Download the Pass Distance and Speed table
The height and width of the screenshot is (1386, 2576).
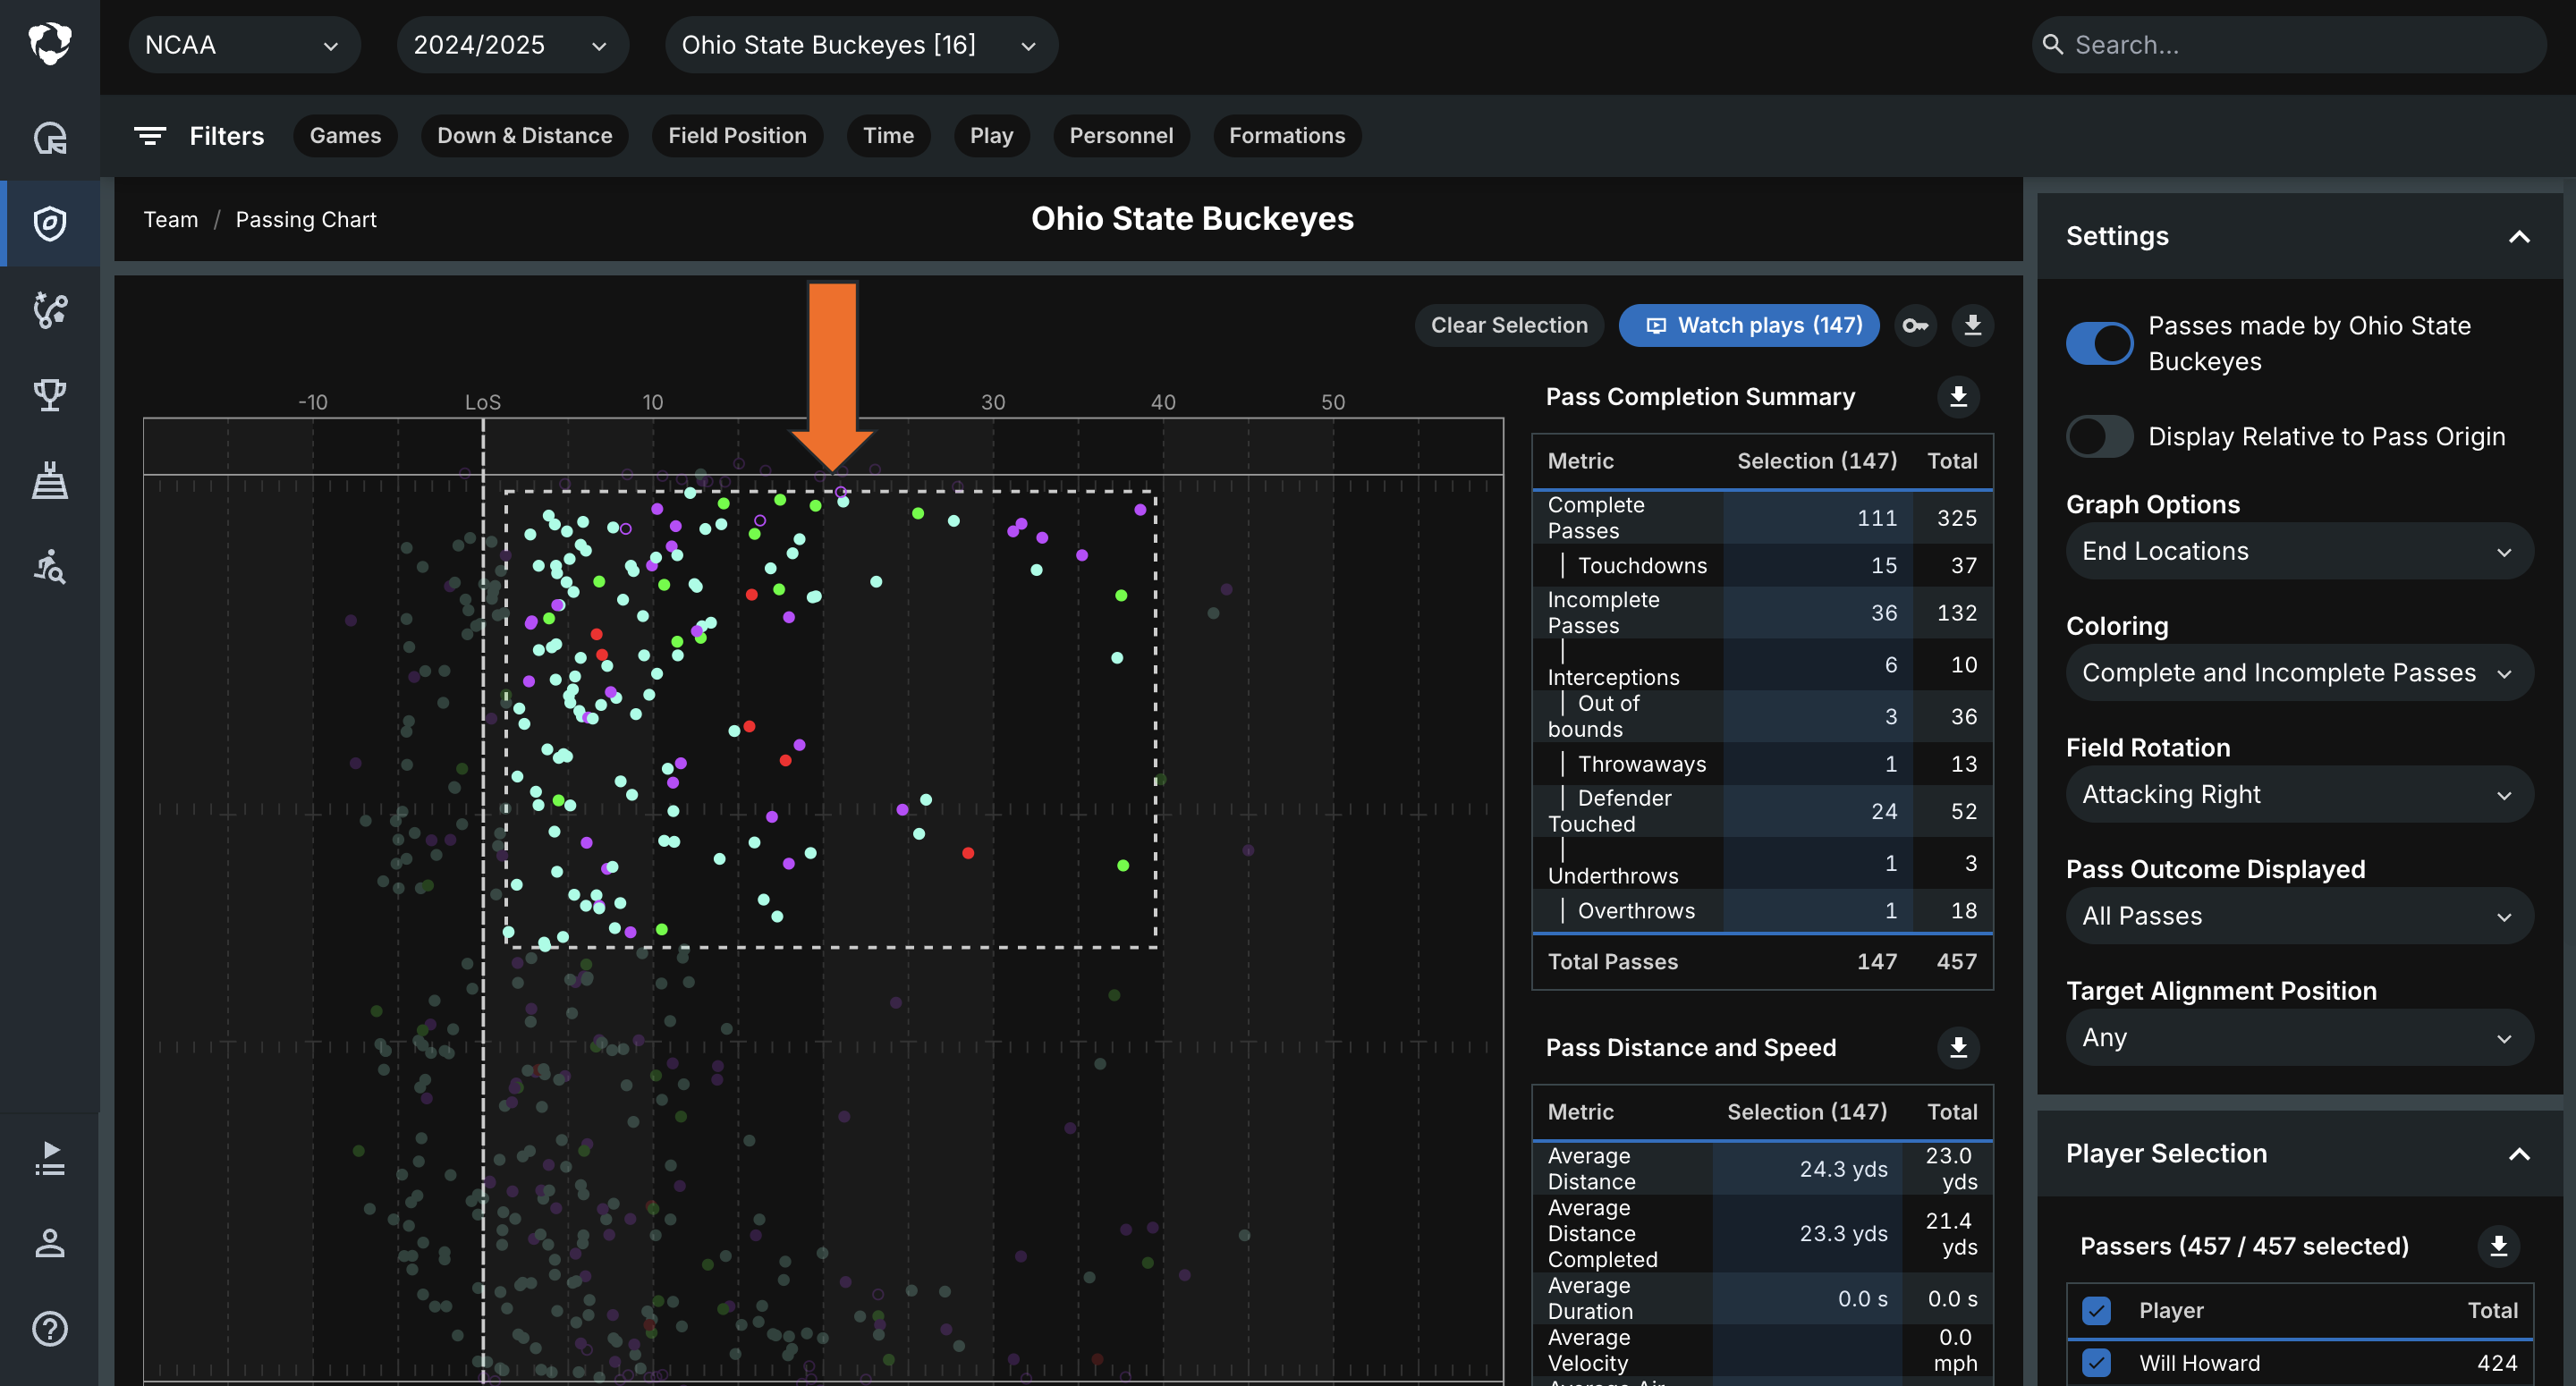pos(1958,1047)
